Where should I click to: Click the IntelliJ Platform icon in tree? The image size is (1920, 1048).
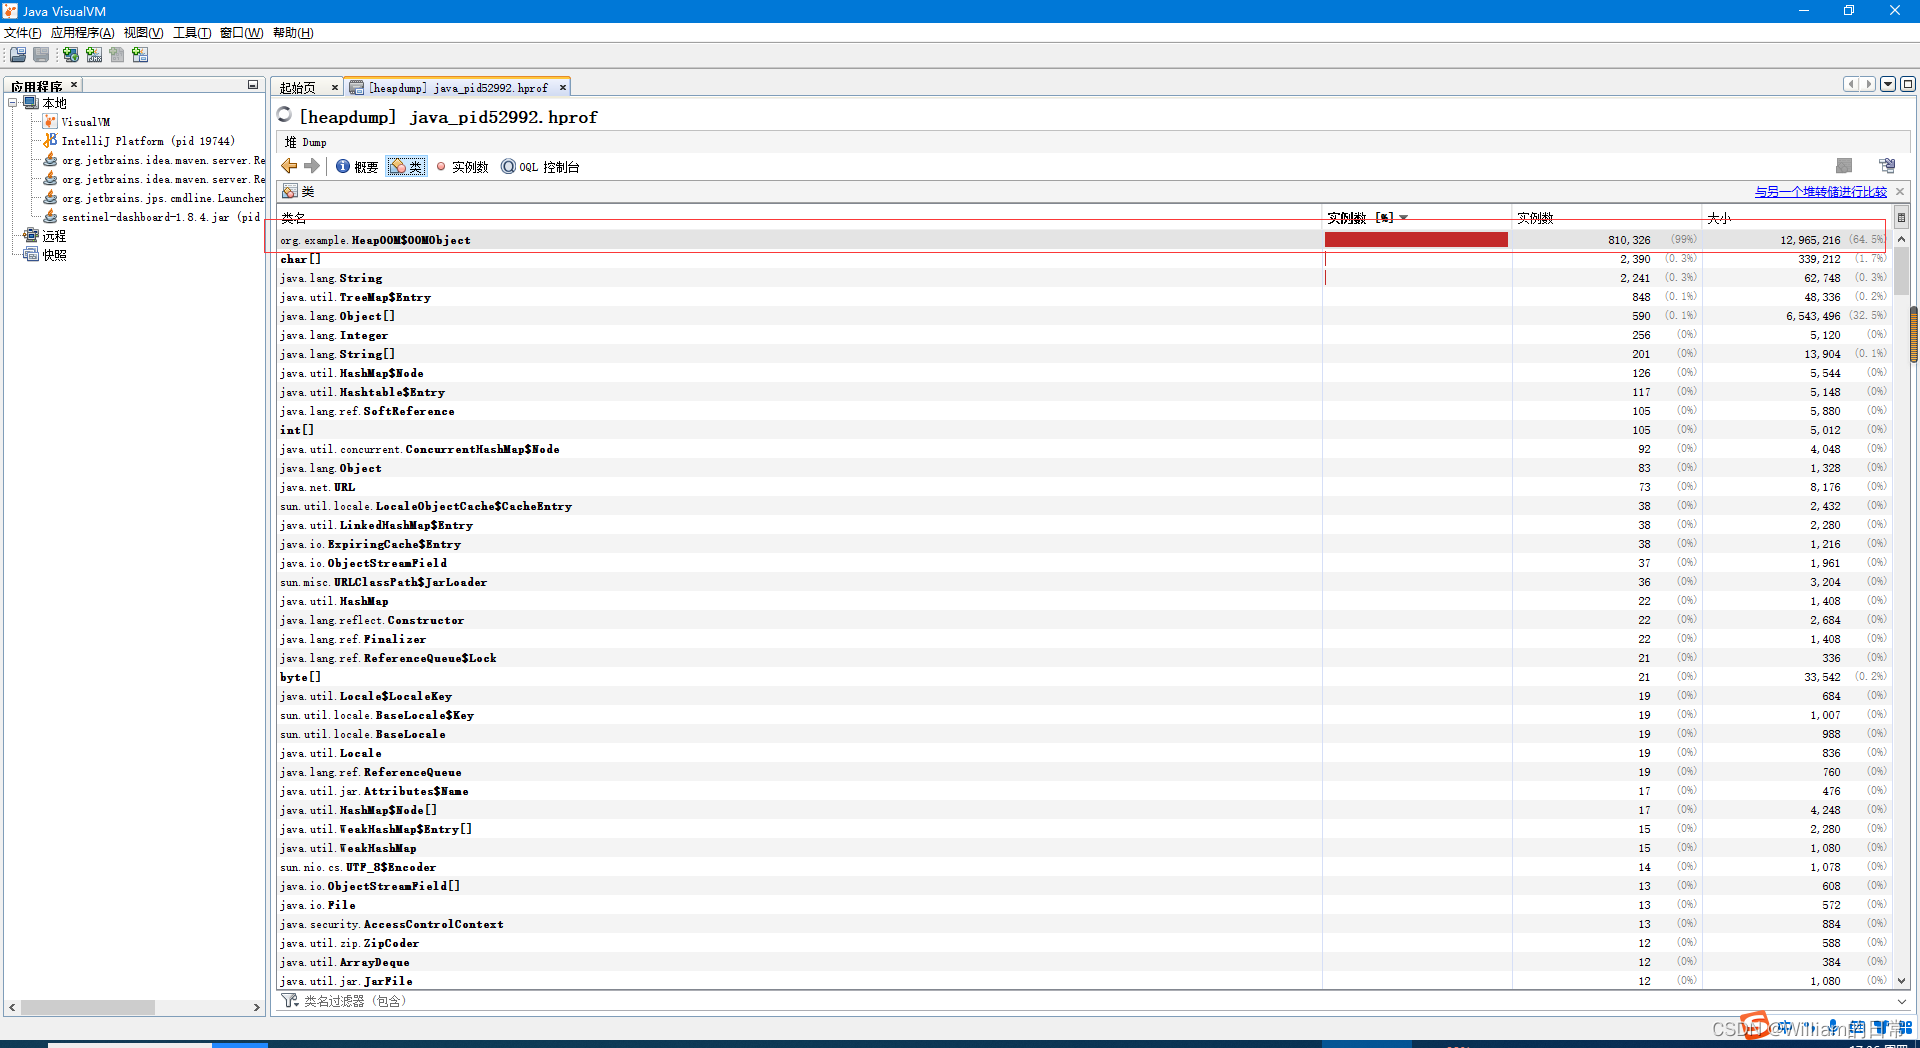click(50, 141)
